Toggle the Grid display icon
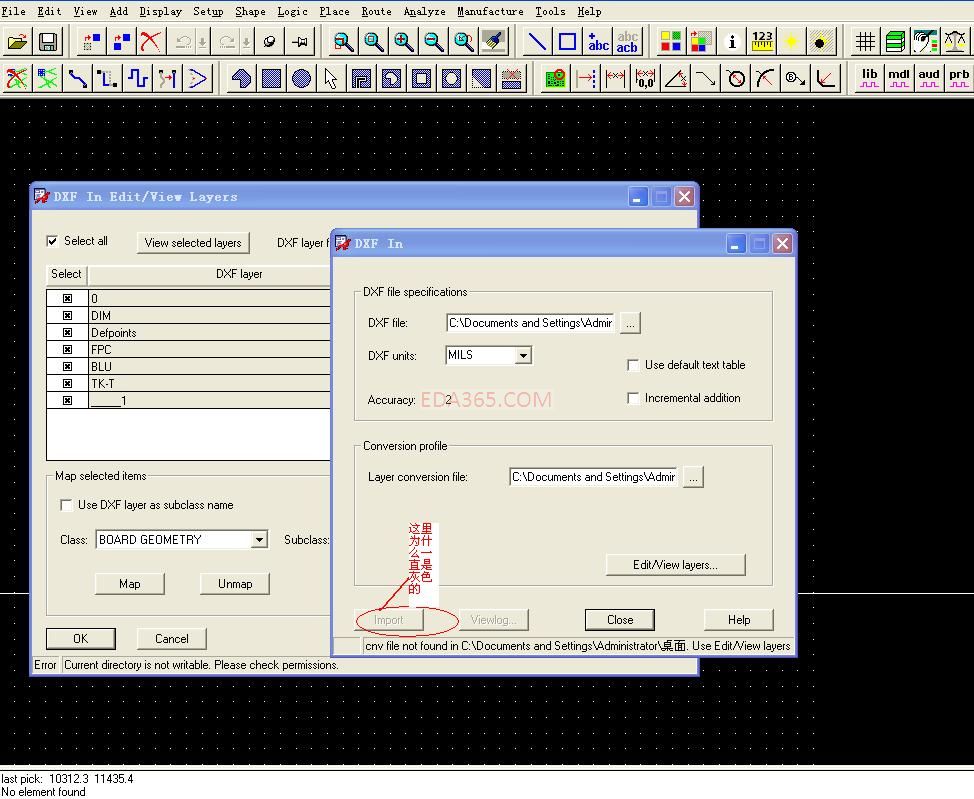The image size is (974, 799). click(865, 42)
